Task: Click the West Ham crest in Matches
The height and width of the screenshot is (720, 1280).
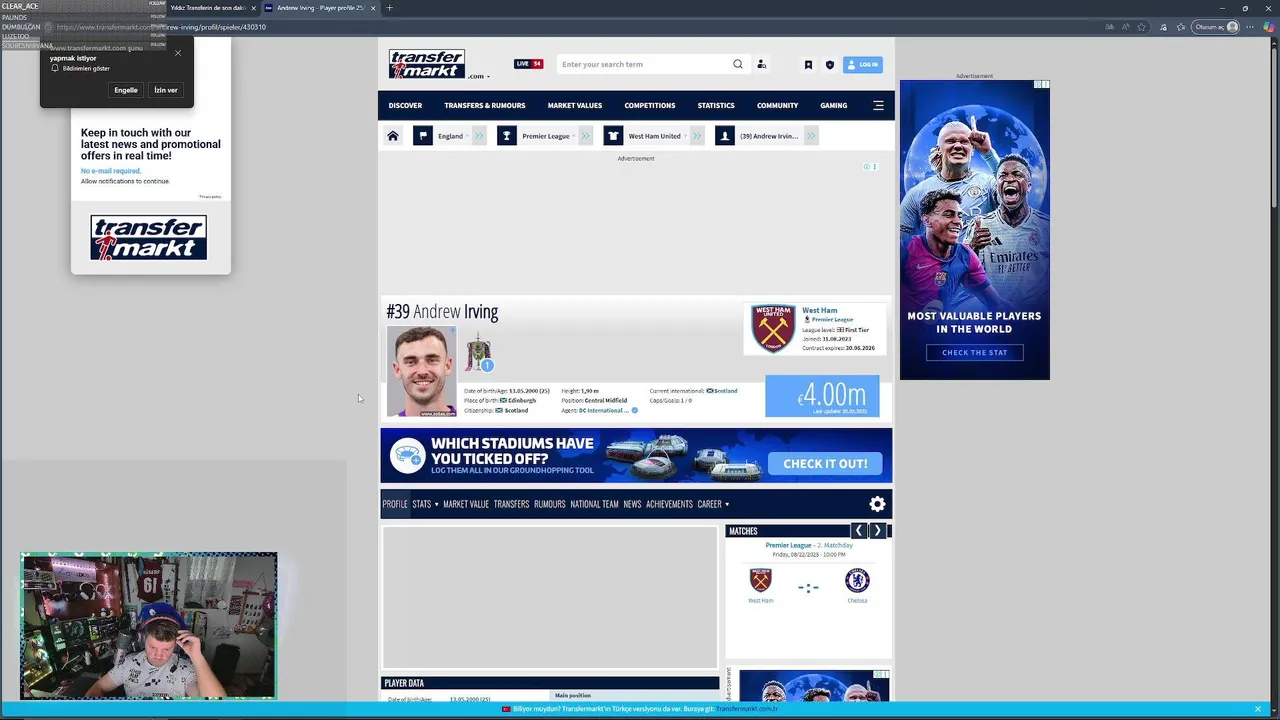Action: click(761, 580)
